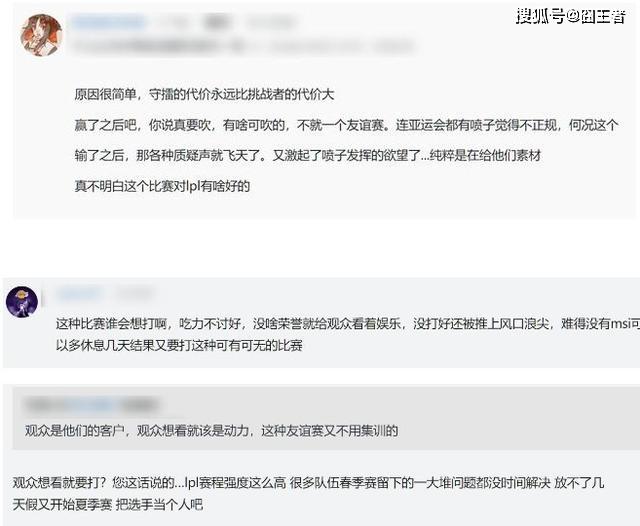The height and width of the screenshot is (526, 640).
Task: Click the blurred text right of the first badge
Action: (x=271, y=22)
